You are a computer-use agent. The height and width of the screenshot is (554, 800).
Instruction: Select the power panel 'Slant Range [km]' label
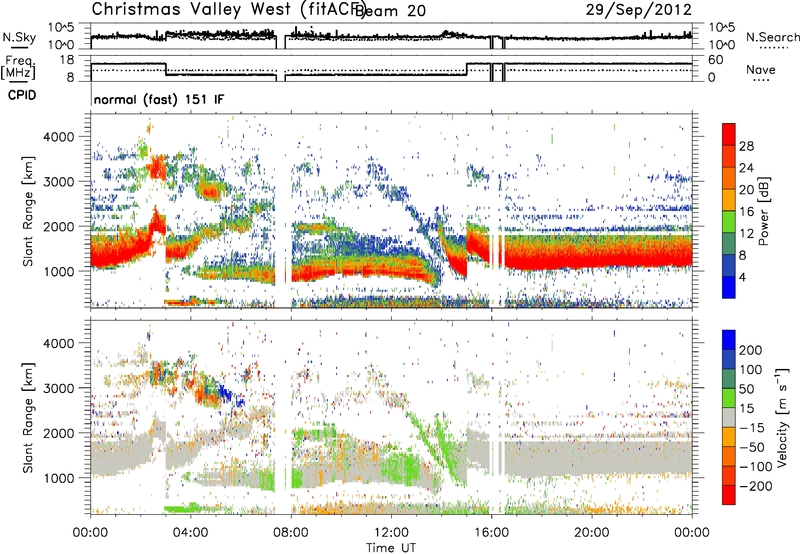pyautogui.click(x=28, y=211)
